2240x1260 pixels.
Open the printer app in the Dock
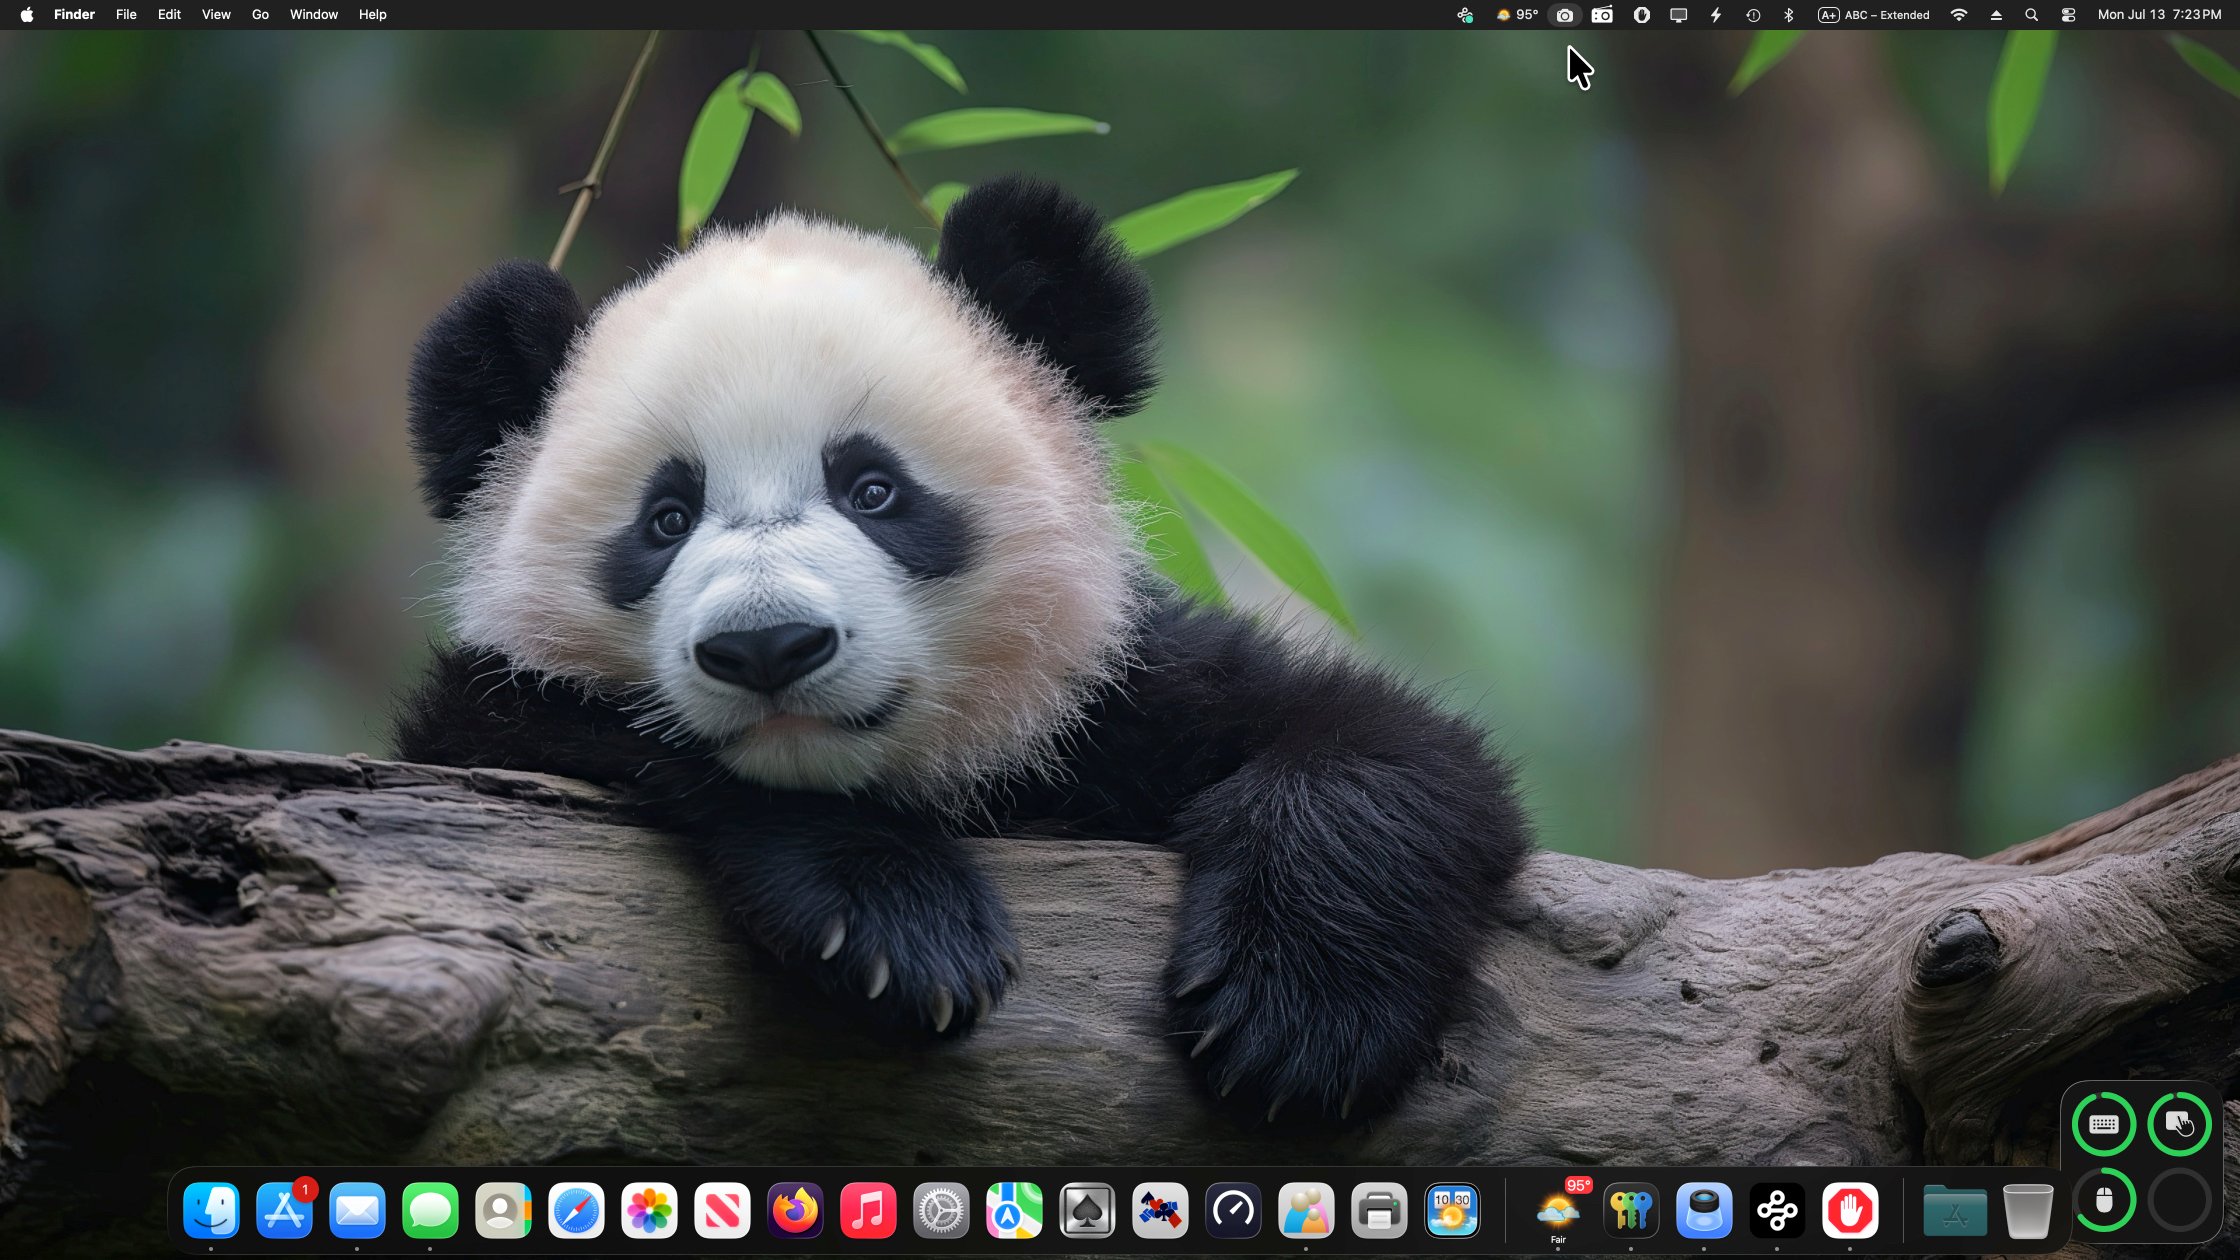tap(1379, 1211)
